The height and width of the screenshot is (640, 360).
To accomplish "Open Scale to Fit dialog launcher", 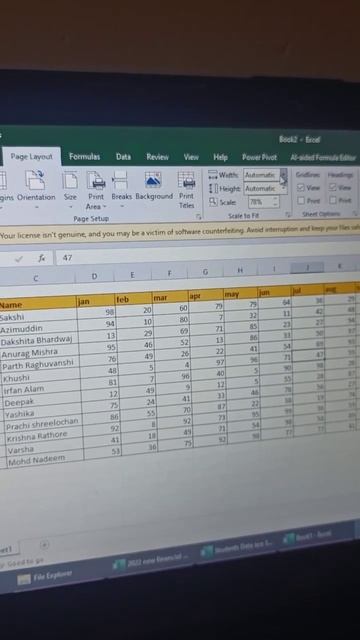I will (288, 214).
